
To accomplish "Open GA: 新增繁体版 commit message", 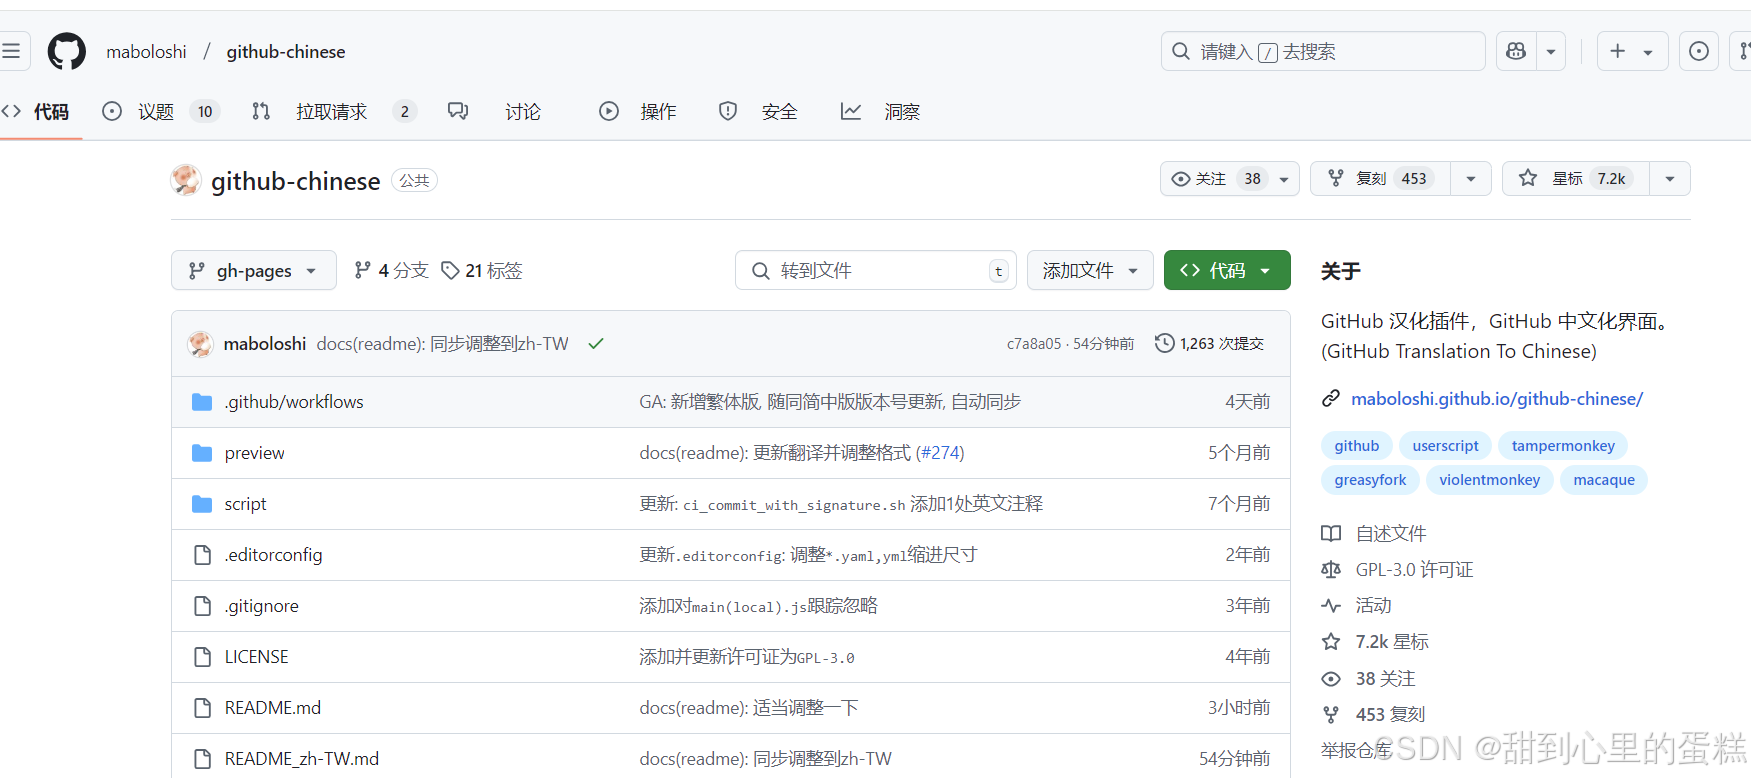I will (x=830, y=402).
